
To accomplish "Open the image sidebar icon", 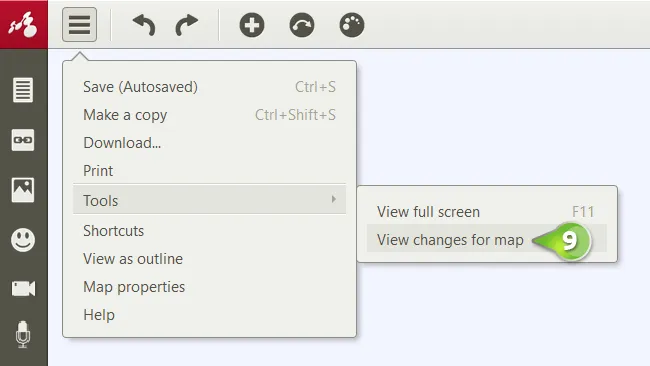I will click(23, 190).
